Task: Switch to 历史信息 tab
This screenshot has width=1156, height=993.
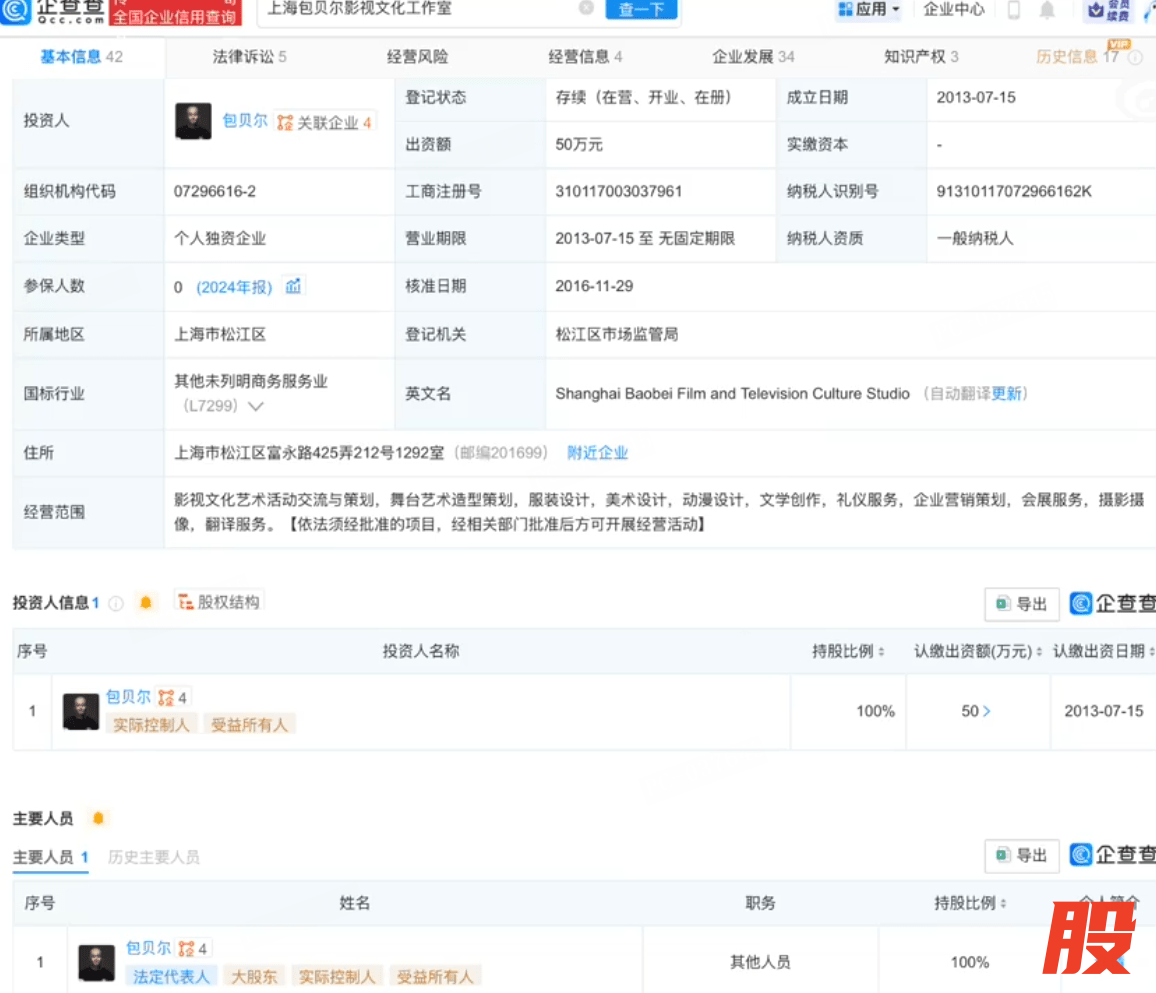Action: 1077,57
